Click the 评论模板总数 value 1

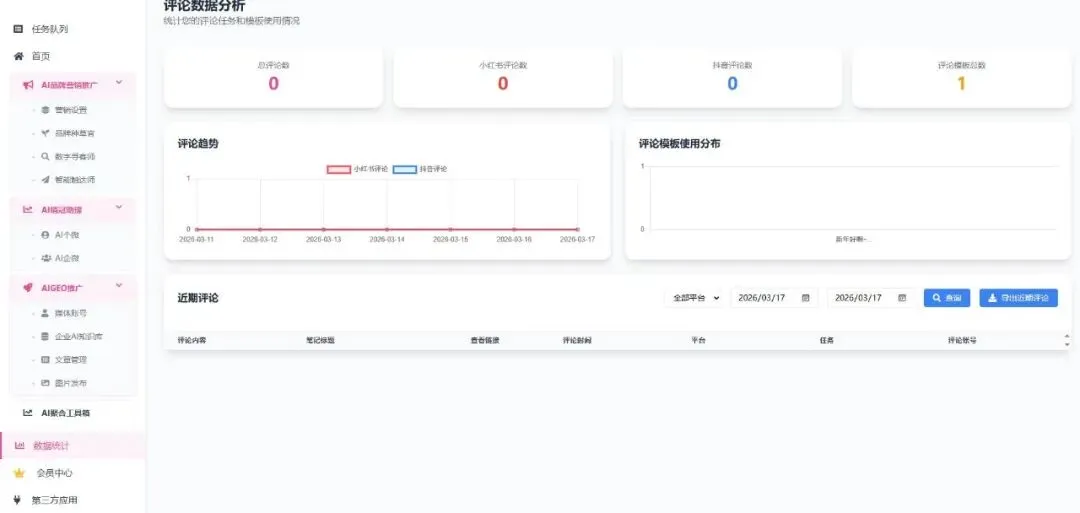(x=962, y=84)
